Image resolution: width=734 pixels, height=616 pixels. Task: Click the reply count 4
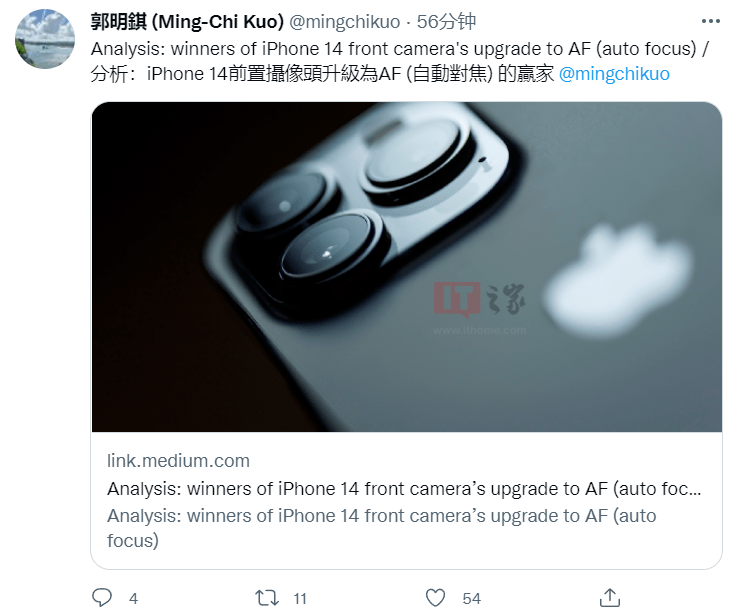[x=133, y=599]
